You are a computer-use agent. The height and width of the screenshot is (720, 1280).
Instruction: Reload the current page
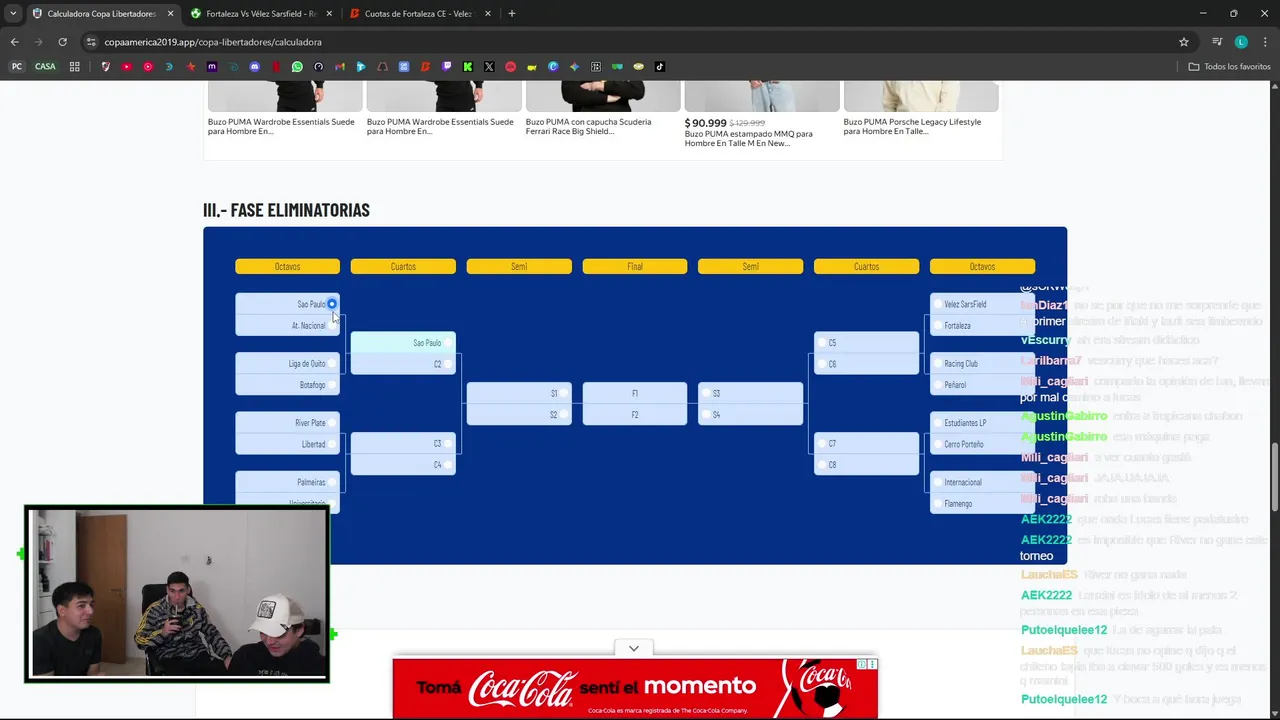(62, 42)
